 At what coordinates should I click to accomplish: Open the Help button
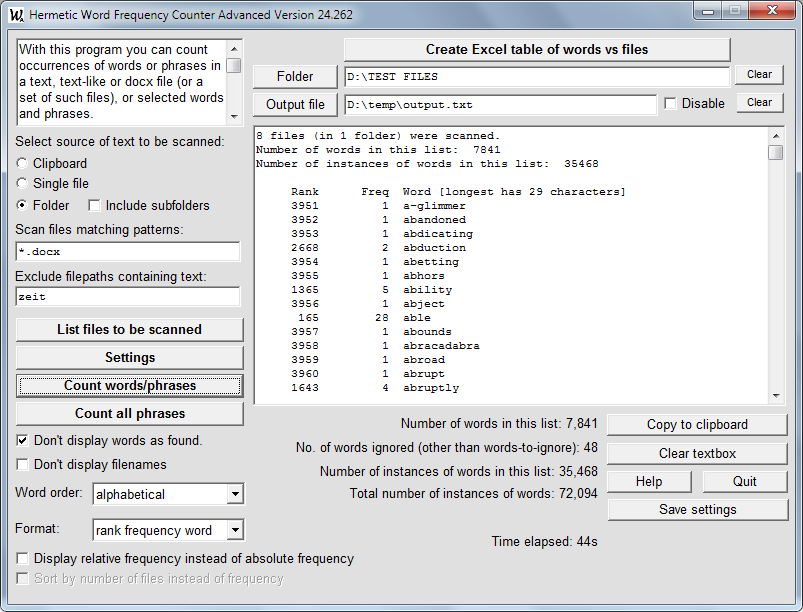(649, 481)
